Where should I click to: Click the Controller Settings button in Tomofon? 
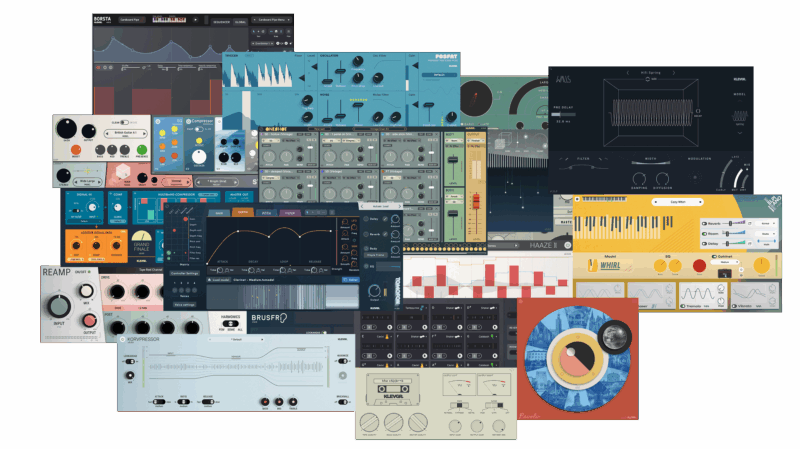click(185, 273)
